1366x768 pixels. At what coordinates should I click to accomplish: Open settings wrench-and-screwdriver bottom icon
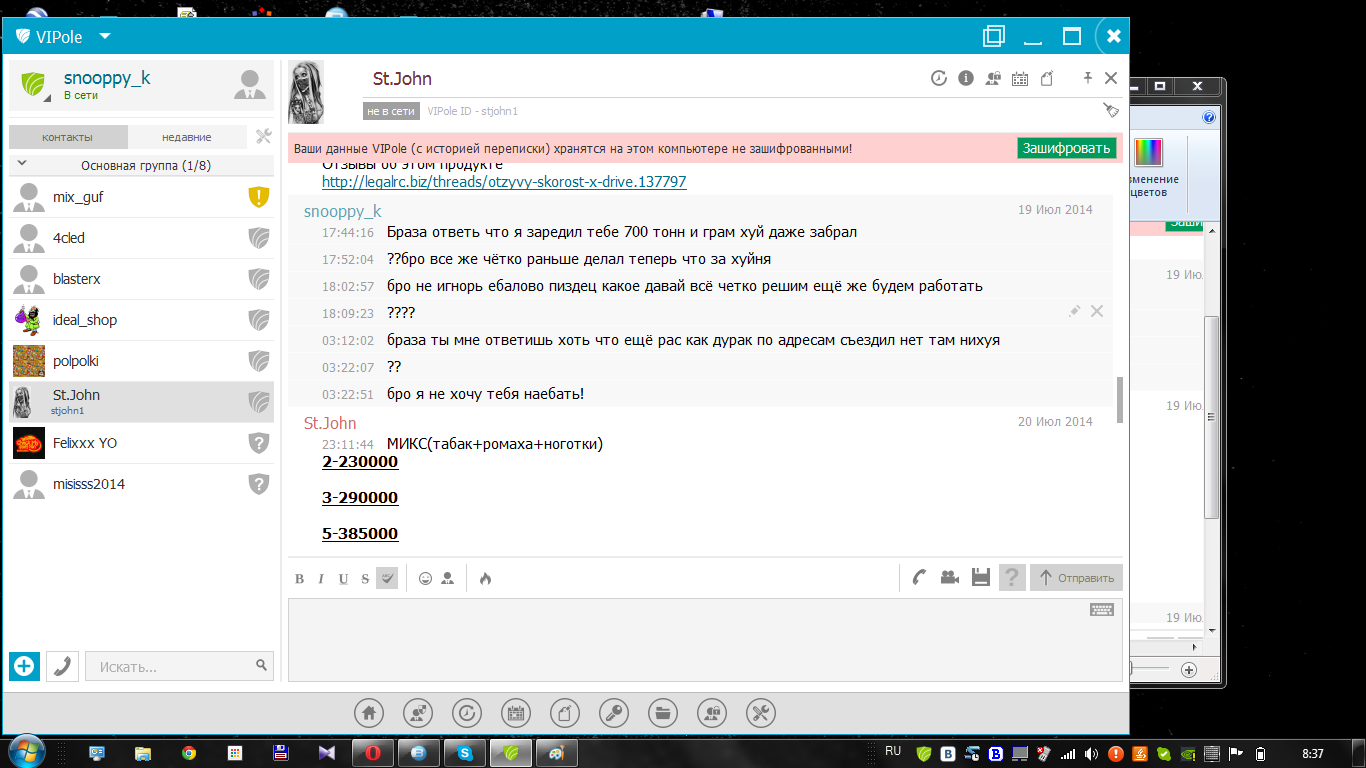(x=761, y=713)
